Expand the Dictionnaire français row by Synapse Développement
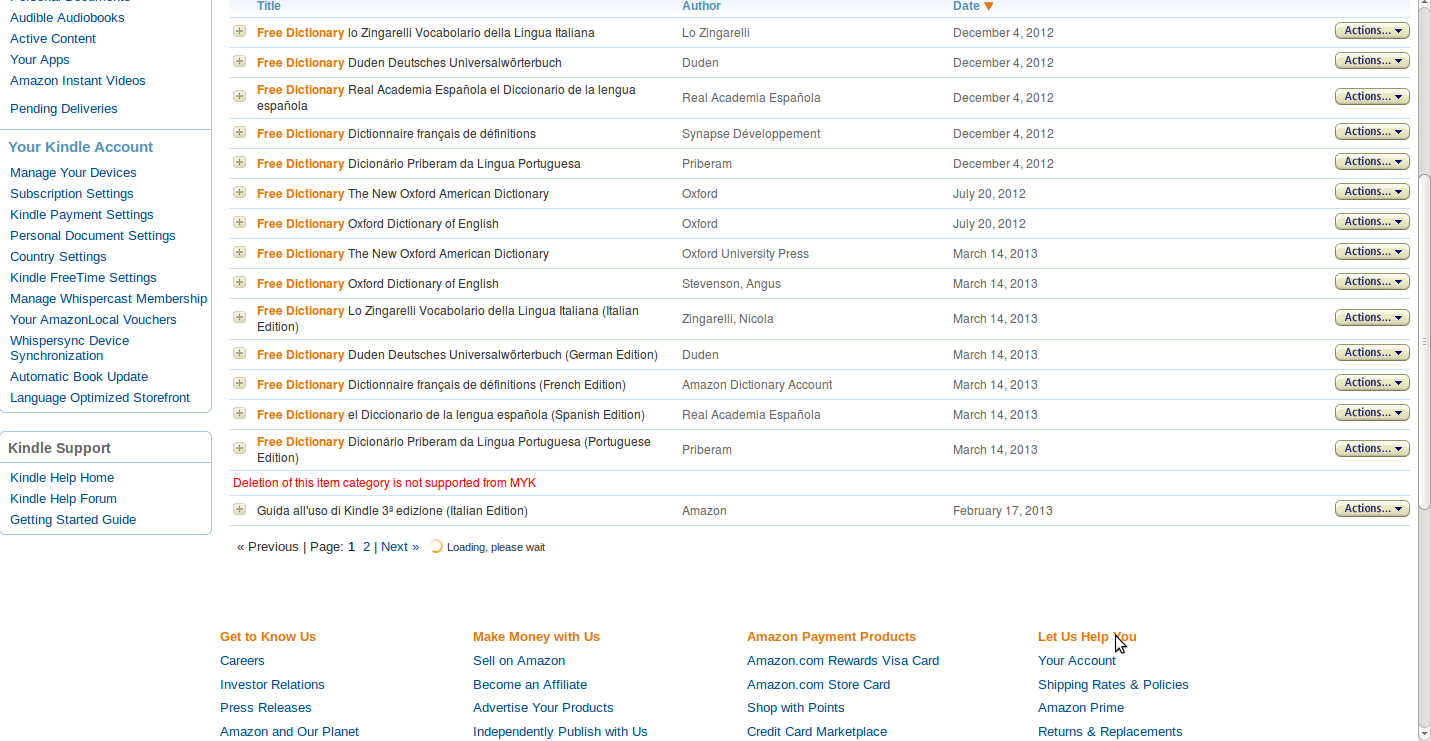The width and height of the screenshot is (1431, 741). (239, 132)
